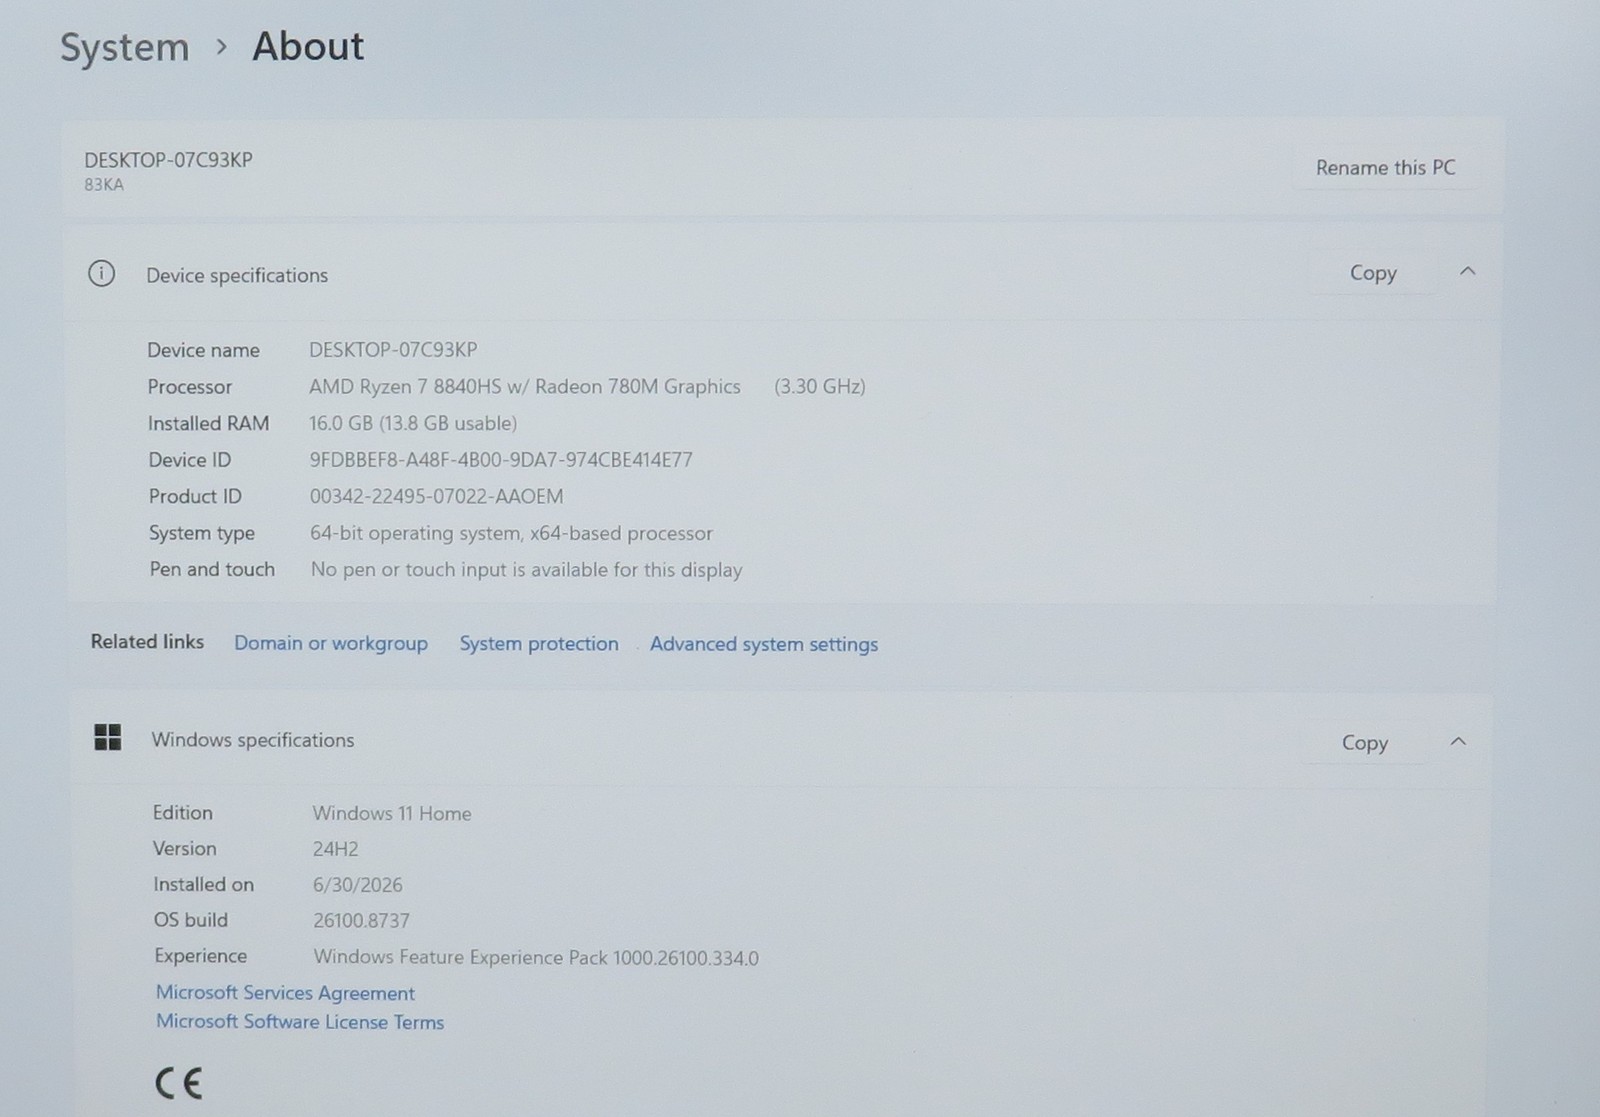Viewport: 1600px width, 1117px height.
Task: Click the Pen and touch label
Action: coord(212,569)
